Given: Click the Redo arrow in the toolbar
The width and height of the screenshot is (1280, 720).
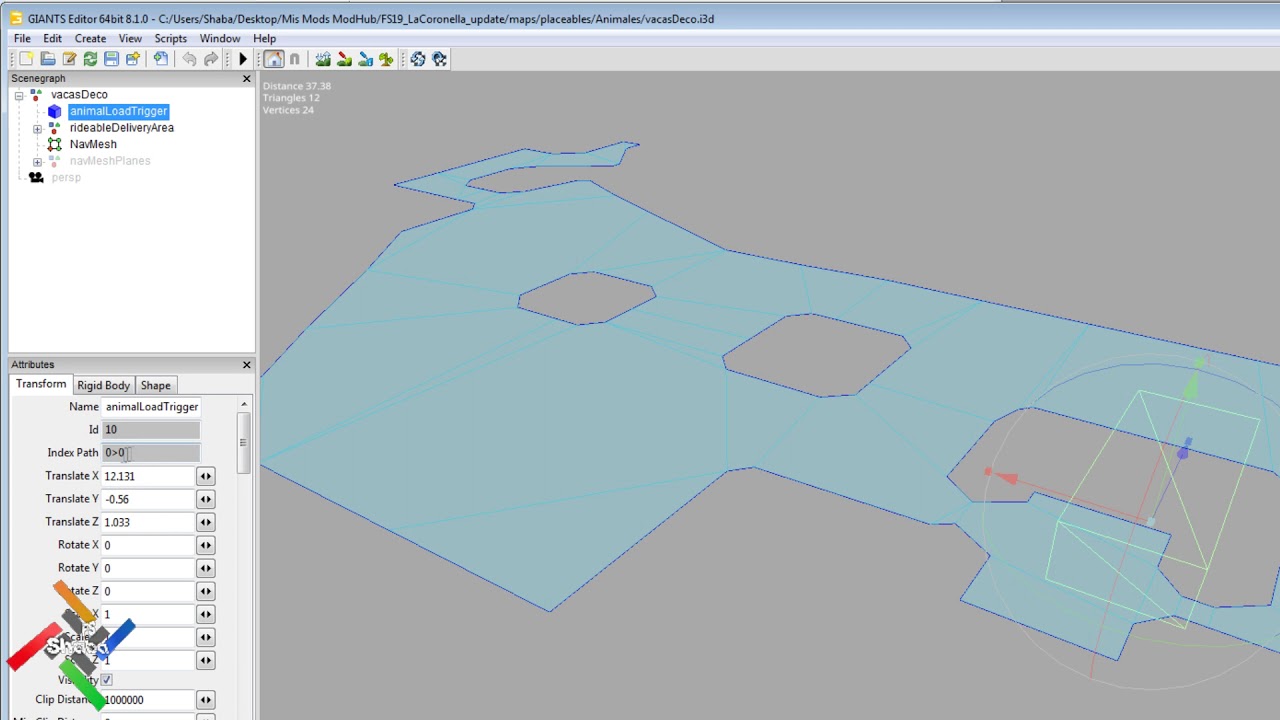Looking at the screenshot, I should (210, 59).
